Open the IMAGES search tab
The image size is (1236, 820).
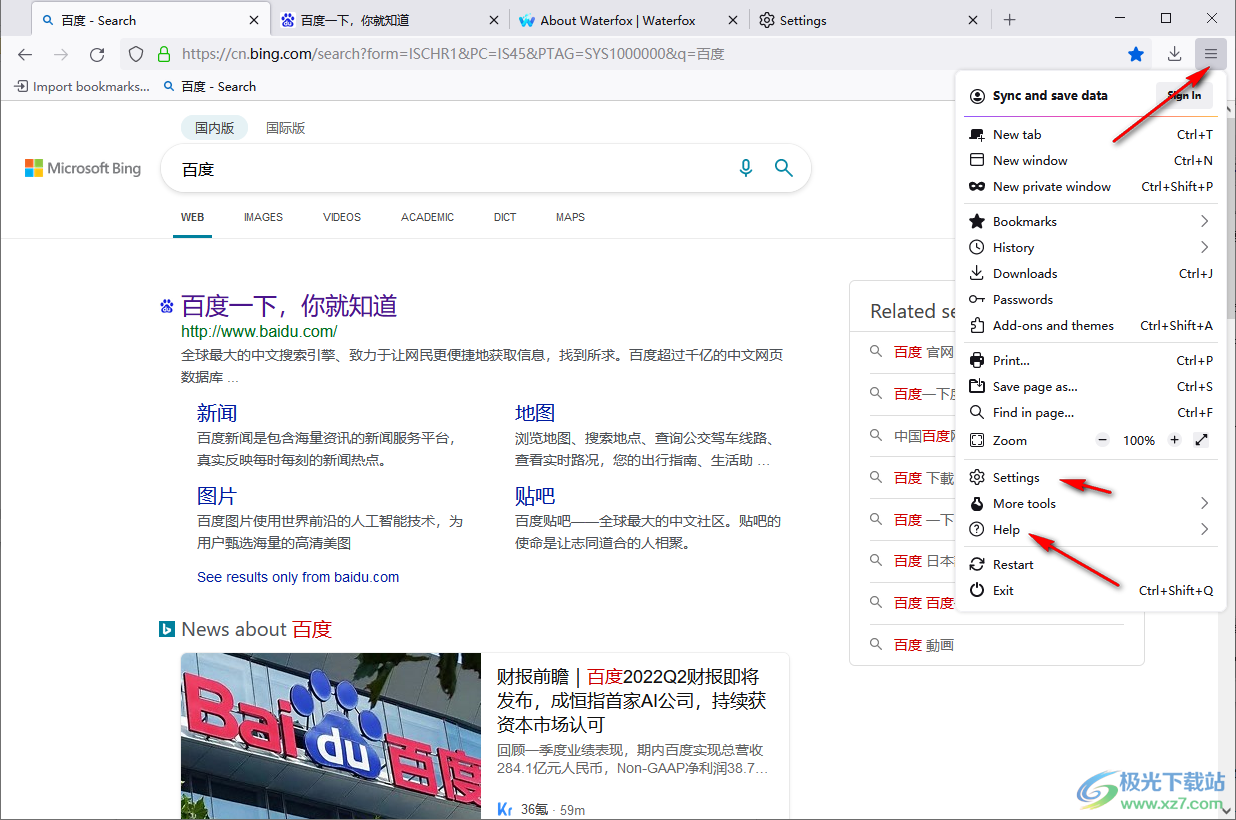click(263, 217)
